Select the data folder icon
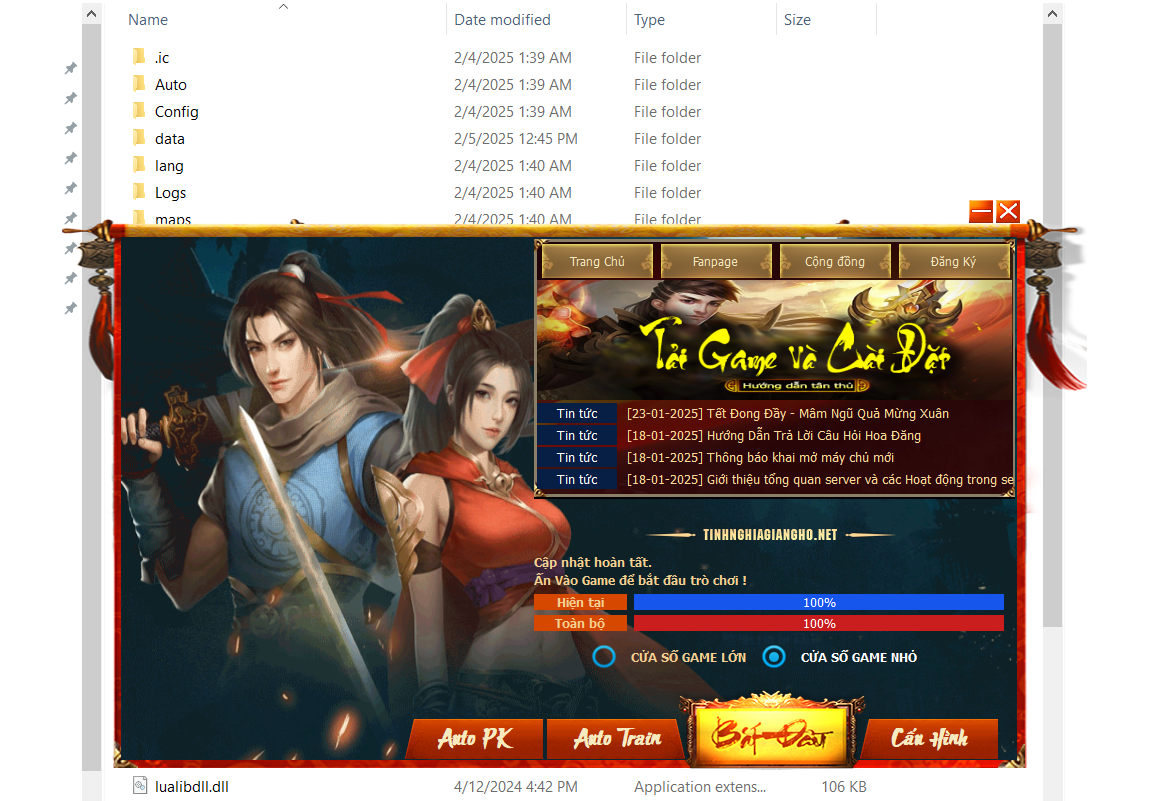1164x801 pixels. coord(139,137)
